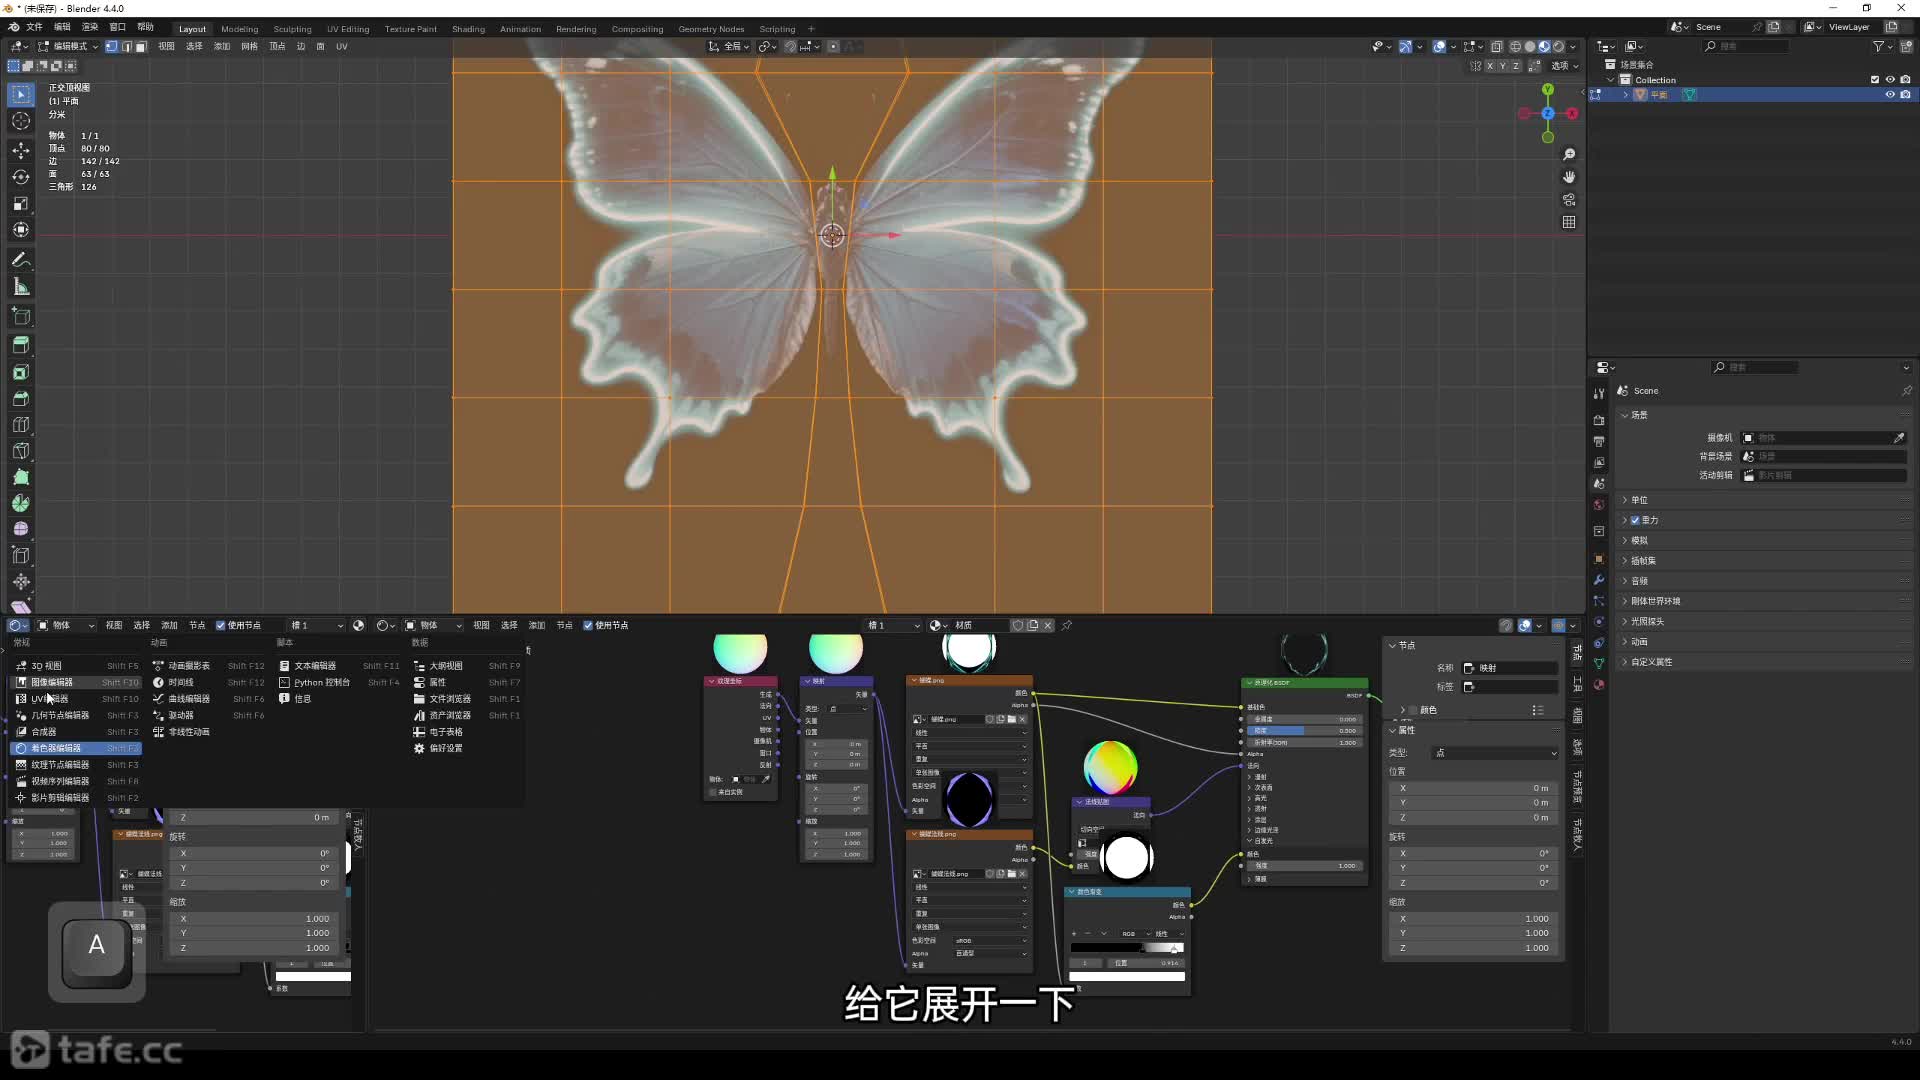This screenshot has width=1920, height=1080.
Task: Collapse the 场景 panel
Action: [x=1766, y=415]
